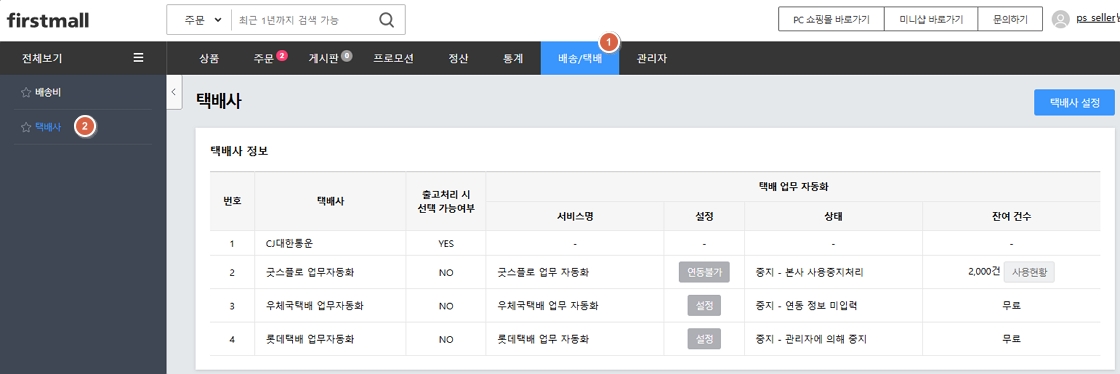The image size is (1120, 374).
Task: Click 설정 button for 롯데택배 업무 자동화
Action: click(704, 338)
